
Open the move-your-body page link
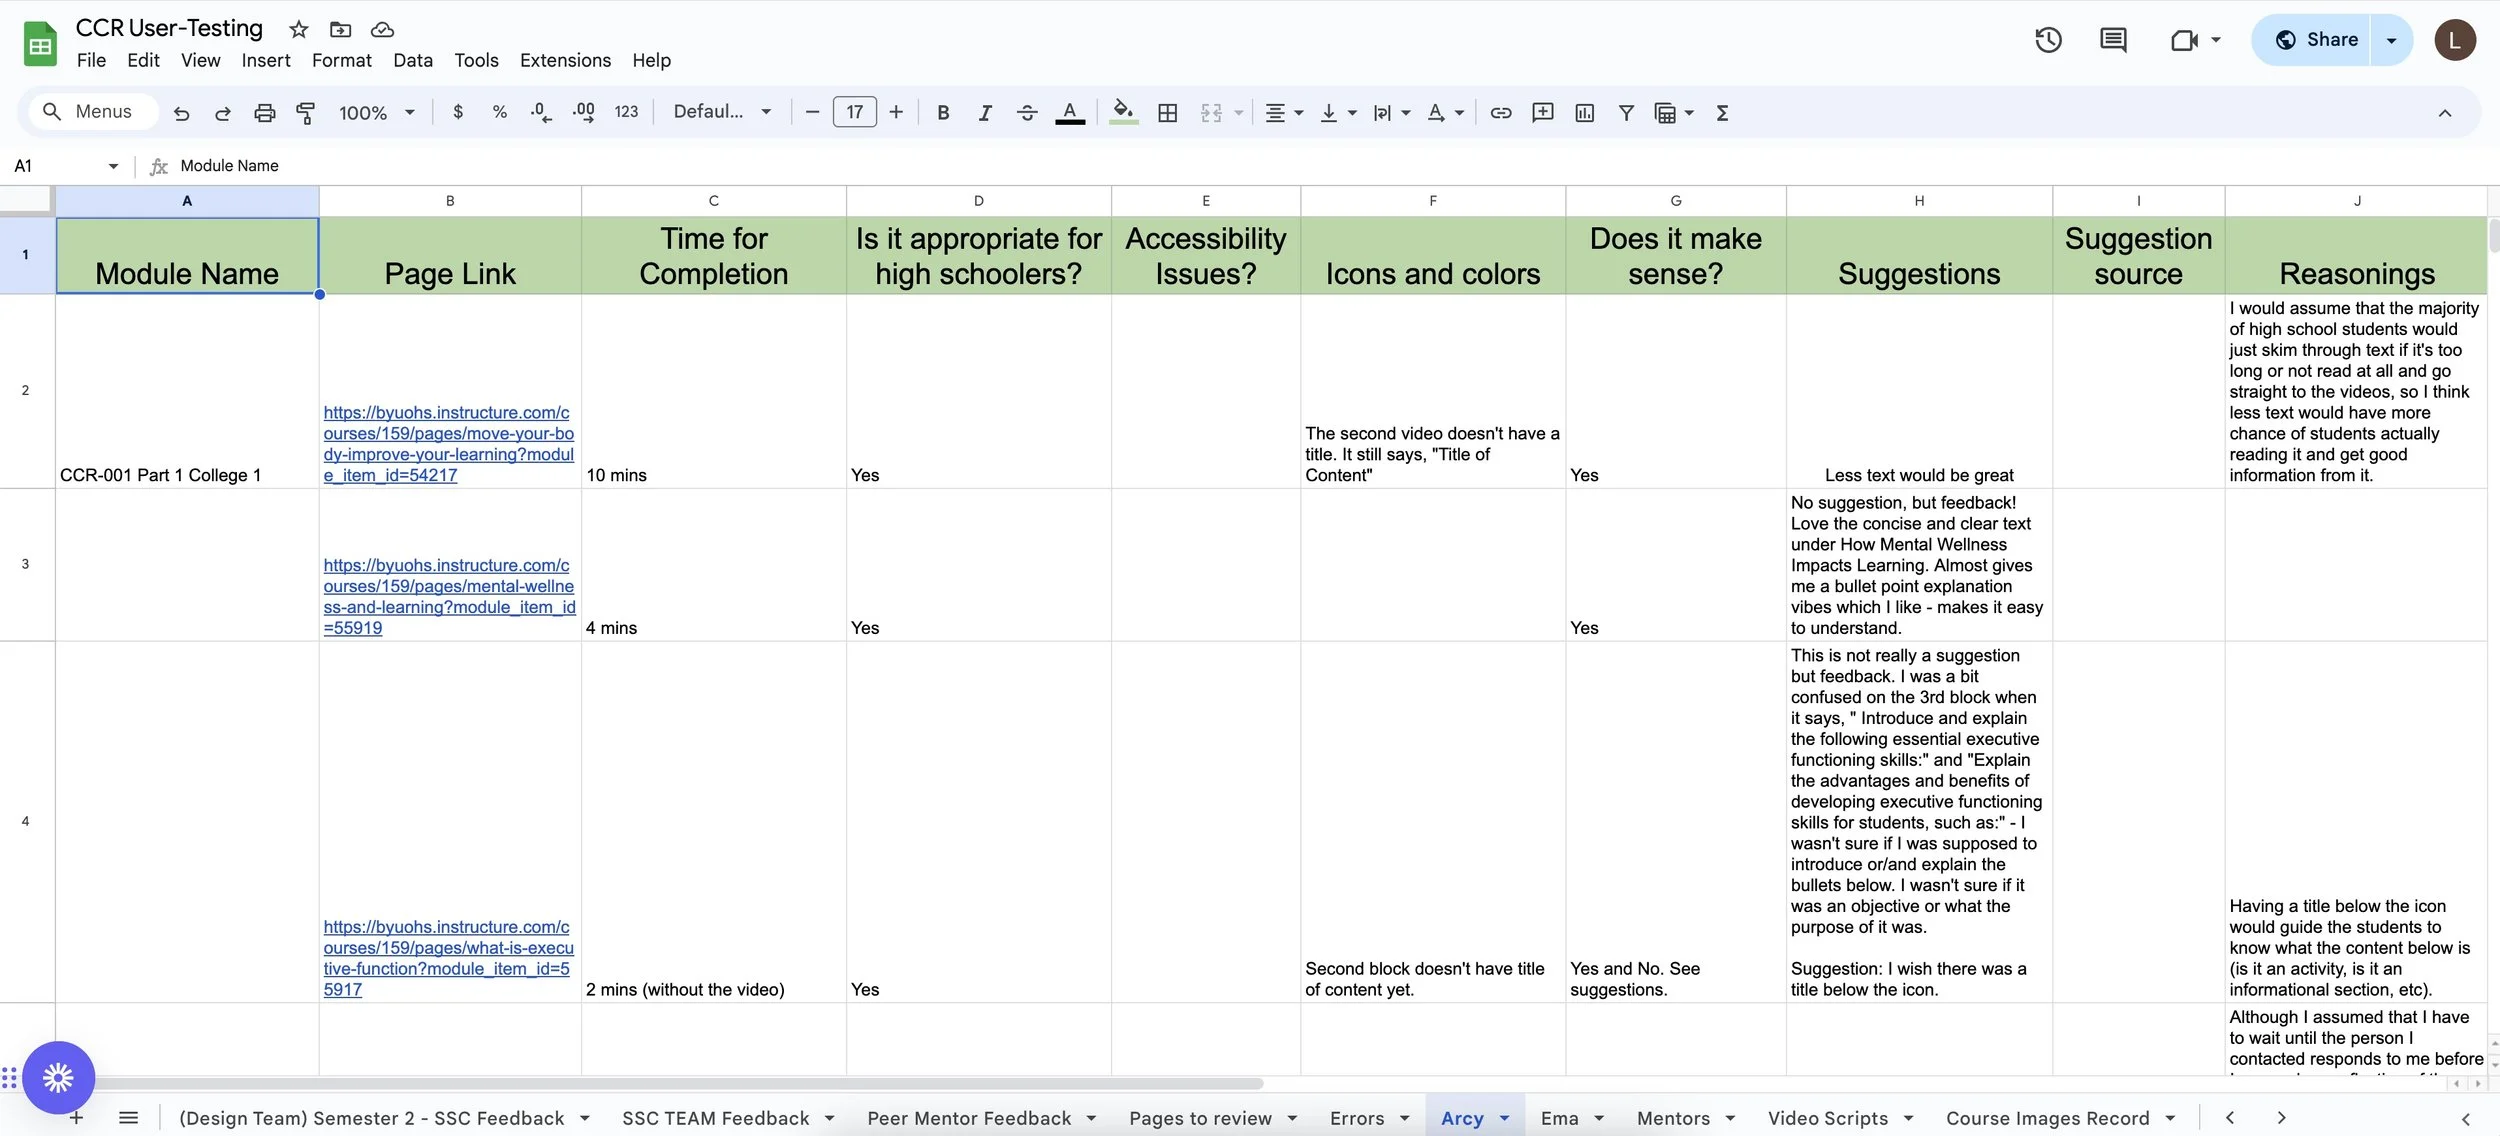448,444
